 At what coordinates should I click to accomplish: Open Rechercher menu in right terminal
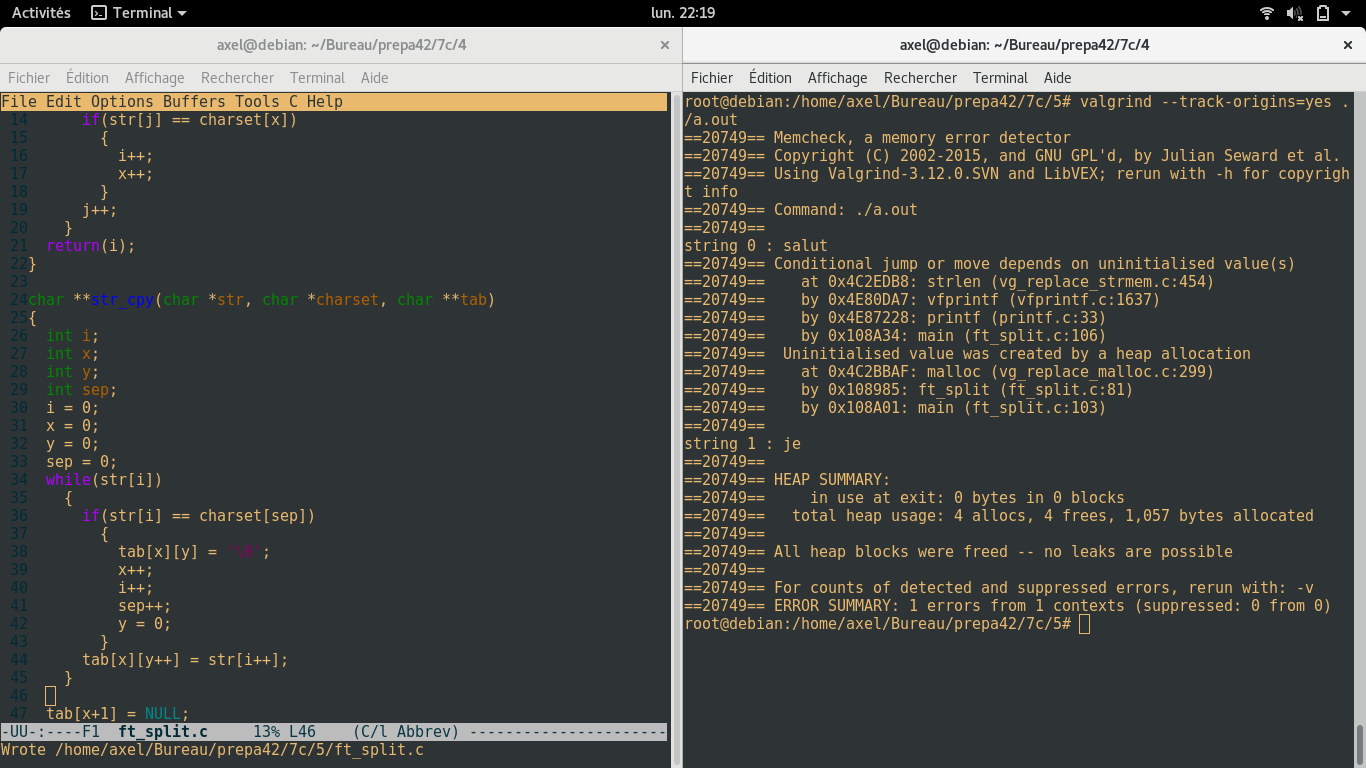click(920, 78)
